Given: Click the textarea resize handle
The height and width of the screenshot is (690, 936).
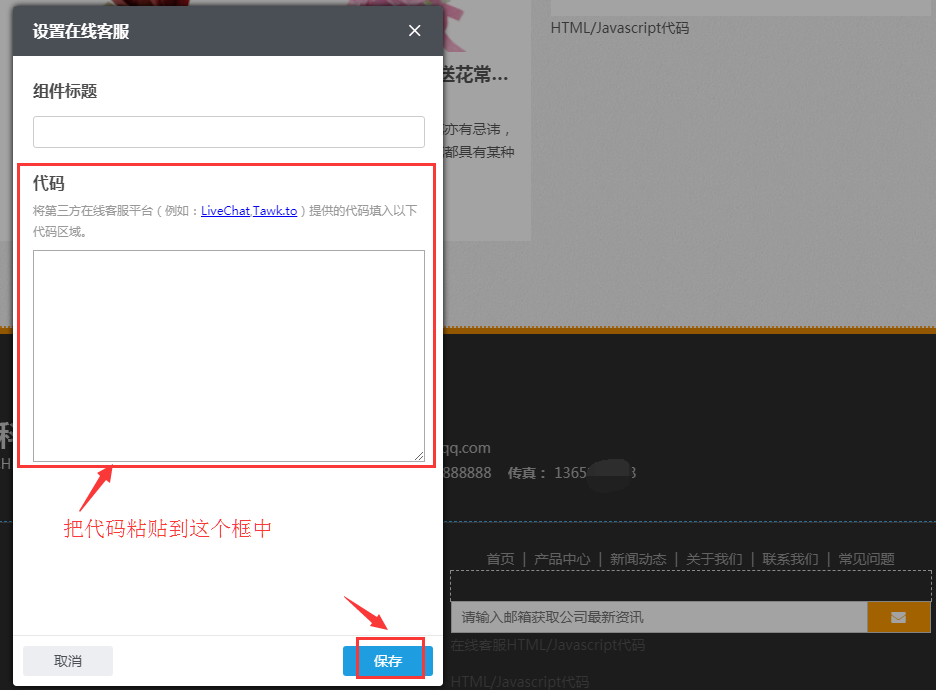Looking at the screenshot, I should point(418,455).
